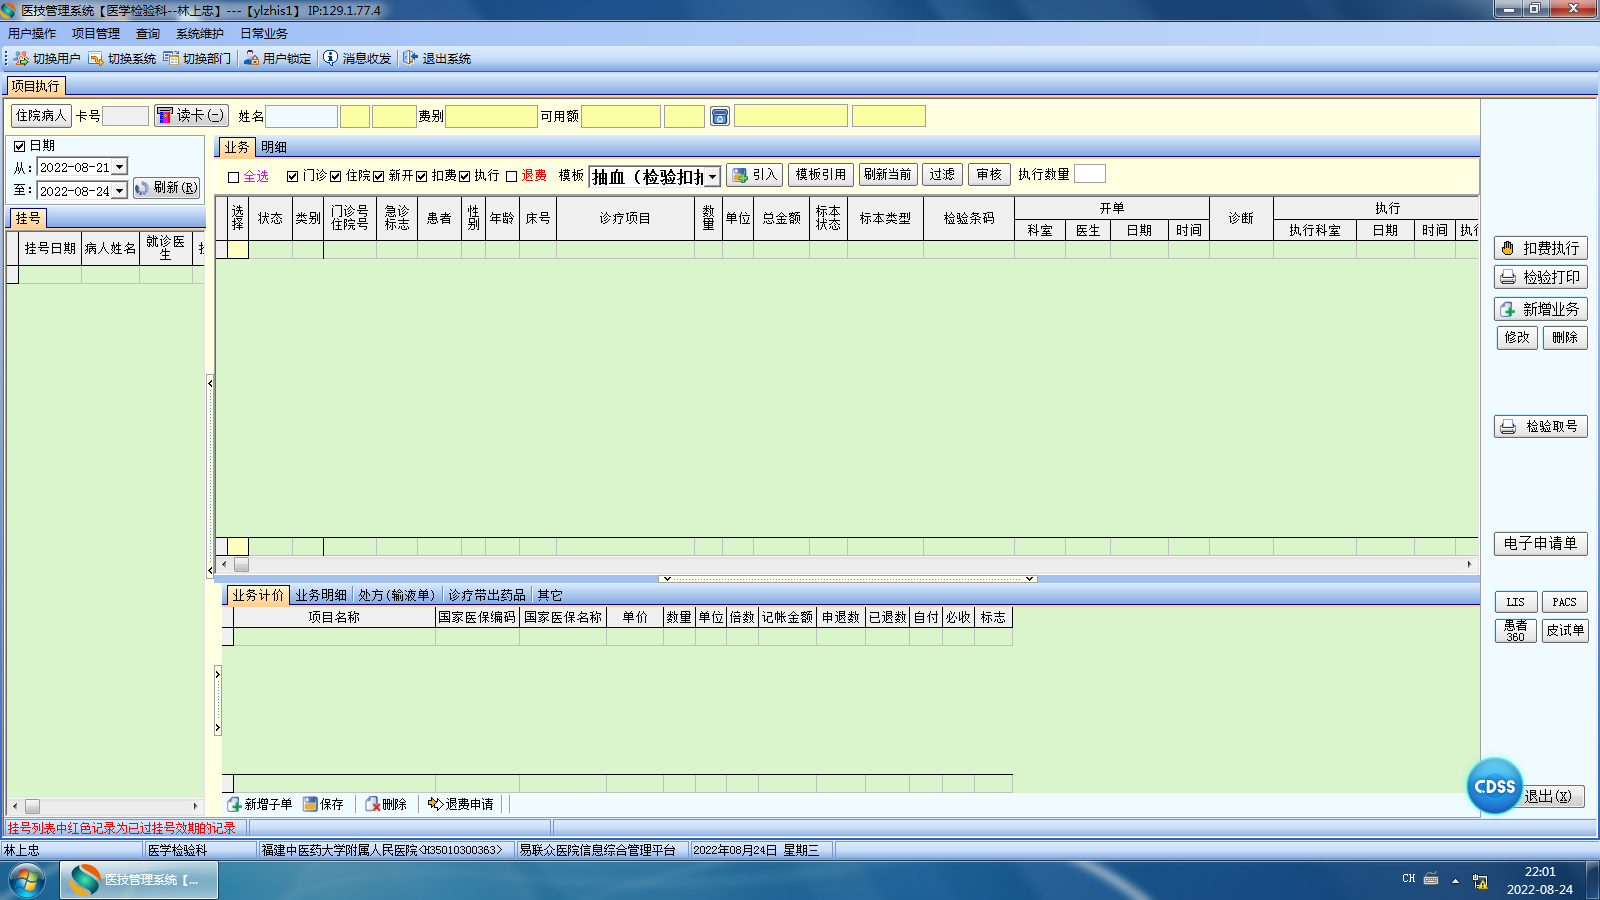This screenshot has width=1600, height=900.
Task: Click the 删除 delete icon in bottom toolbar
Action: [x=372, y=804]
